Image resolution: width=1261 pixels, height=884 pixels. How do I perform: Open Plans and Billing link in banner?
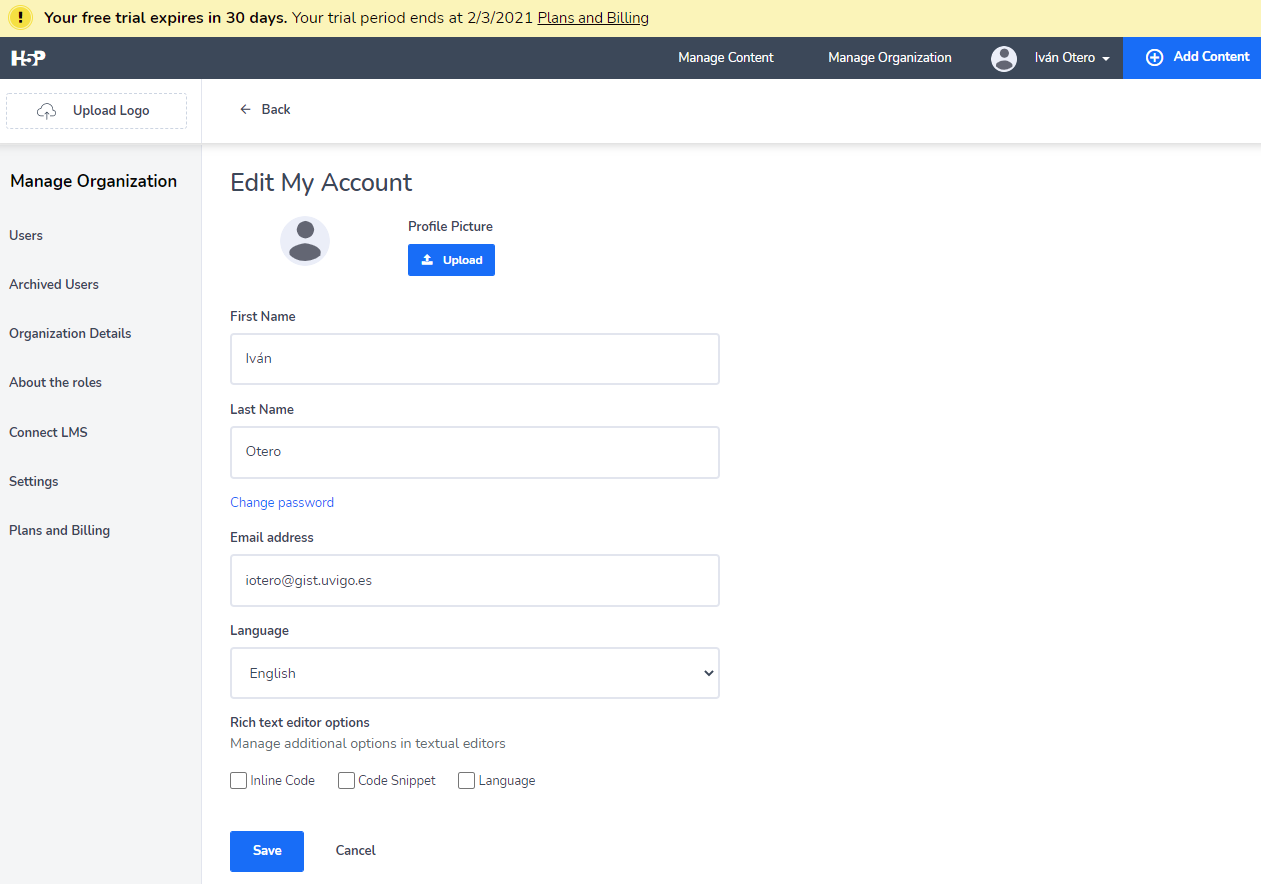click(593, 18)
